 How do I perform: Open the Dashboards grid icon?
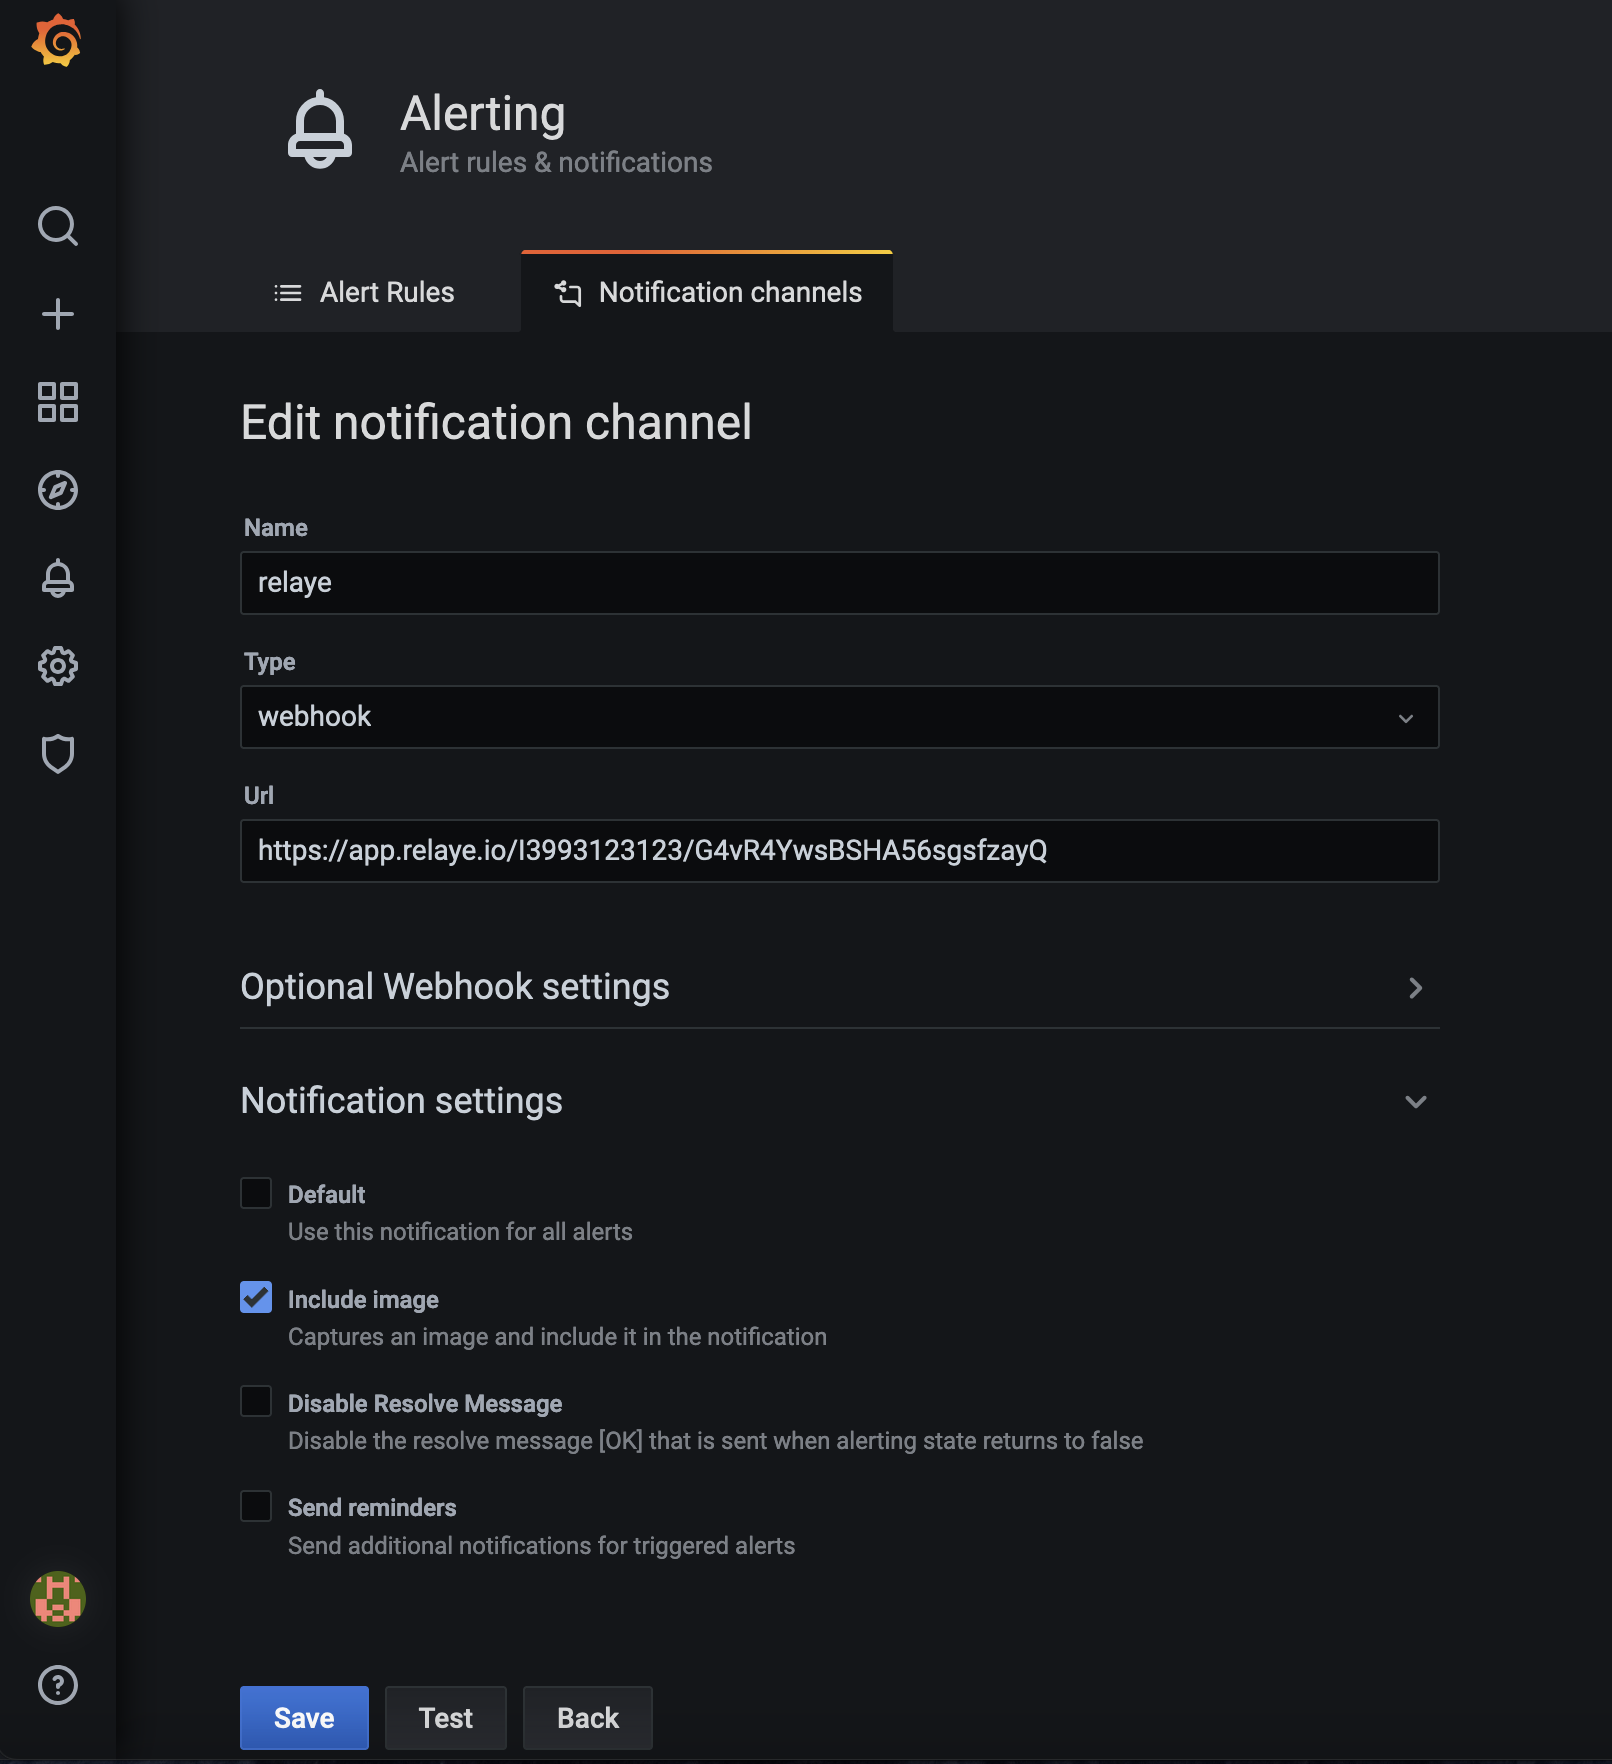click(x=57, y=402)
